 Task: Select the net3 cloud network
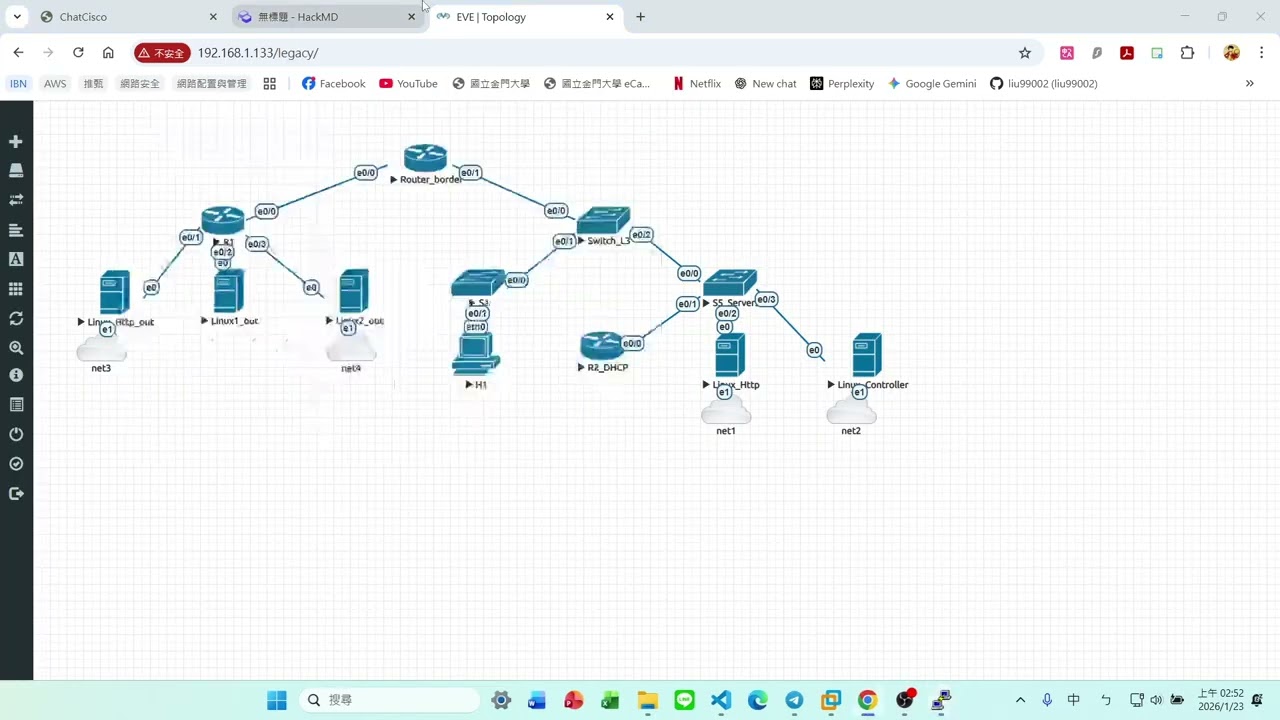(x=102, y=348)
